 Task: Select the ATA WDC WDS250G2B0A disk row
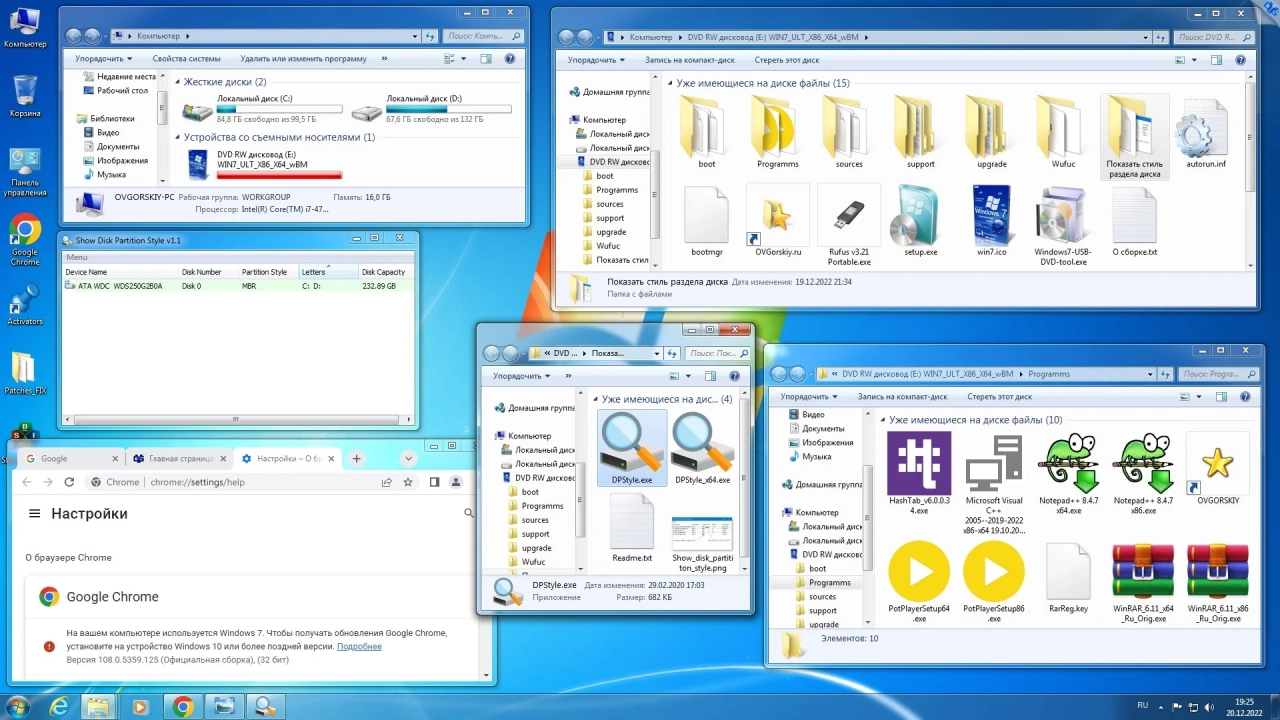[x=237, y=286]
